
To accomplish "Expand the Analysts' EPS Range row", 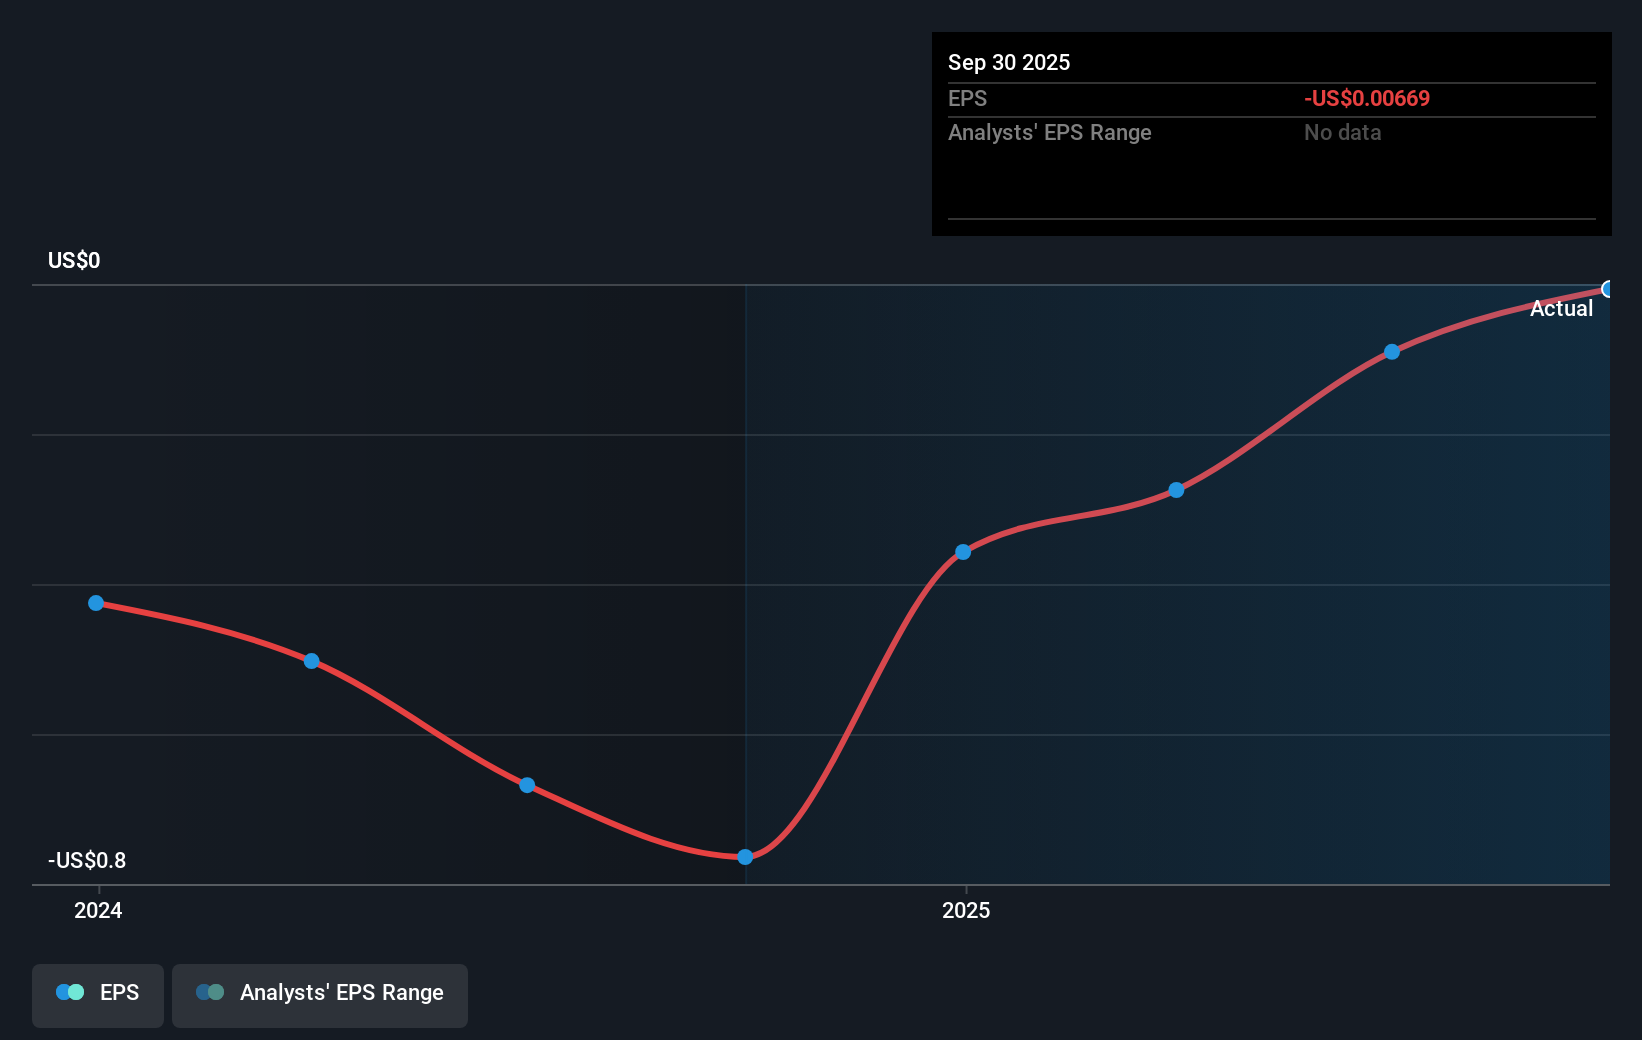I will point(1049,132).
